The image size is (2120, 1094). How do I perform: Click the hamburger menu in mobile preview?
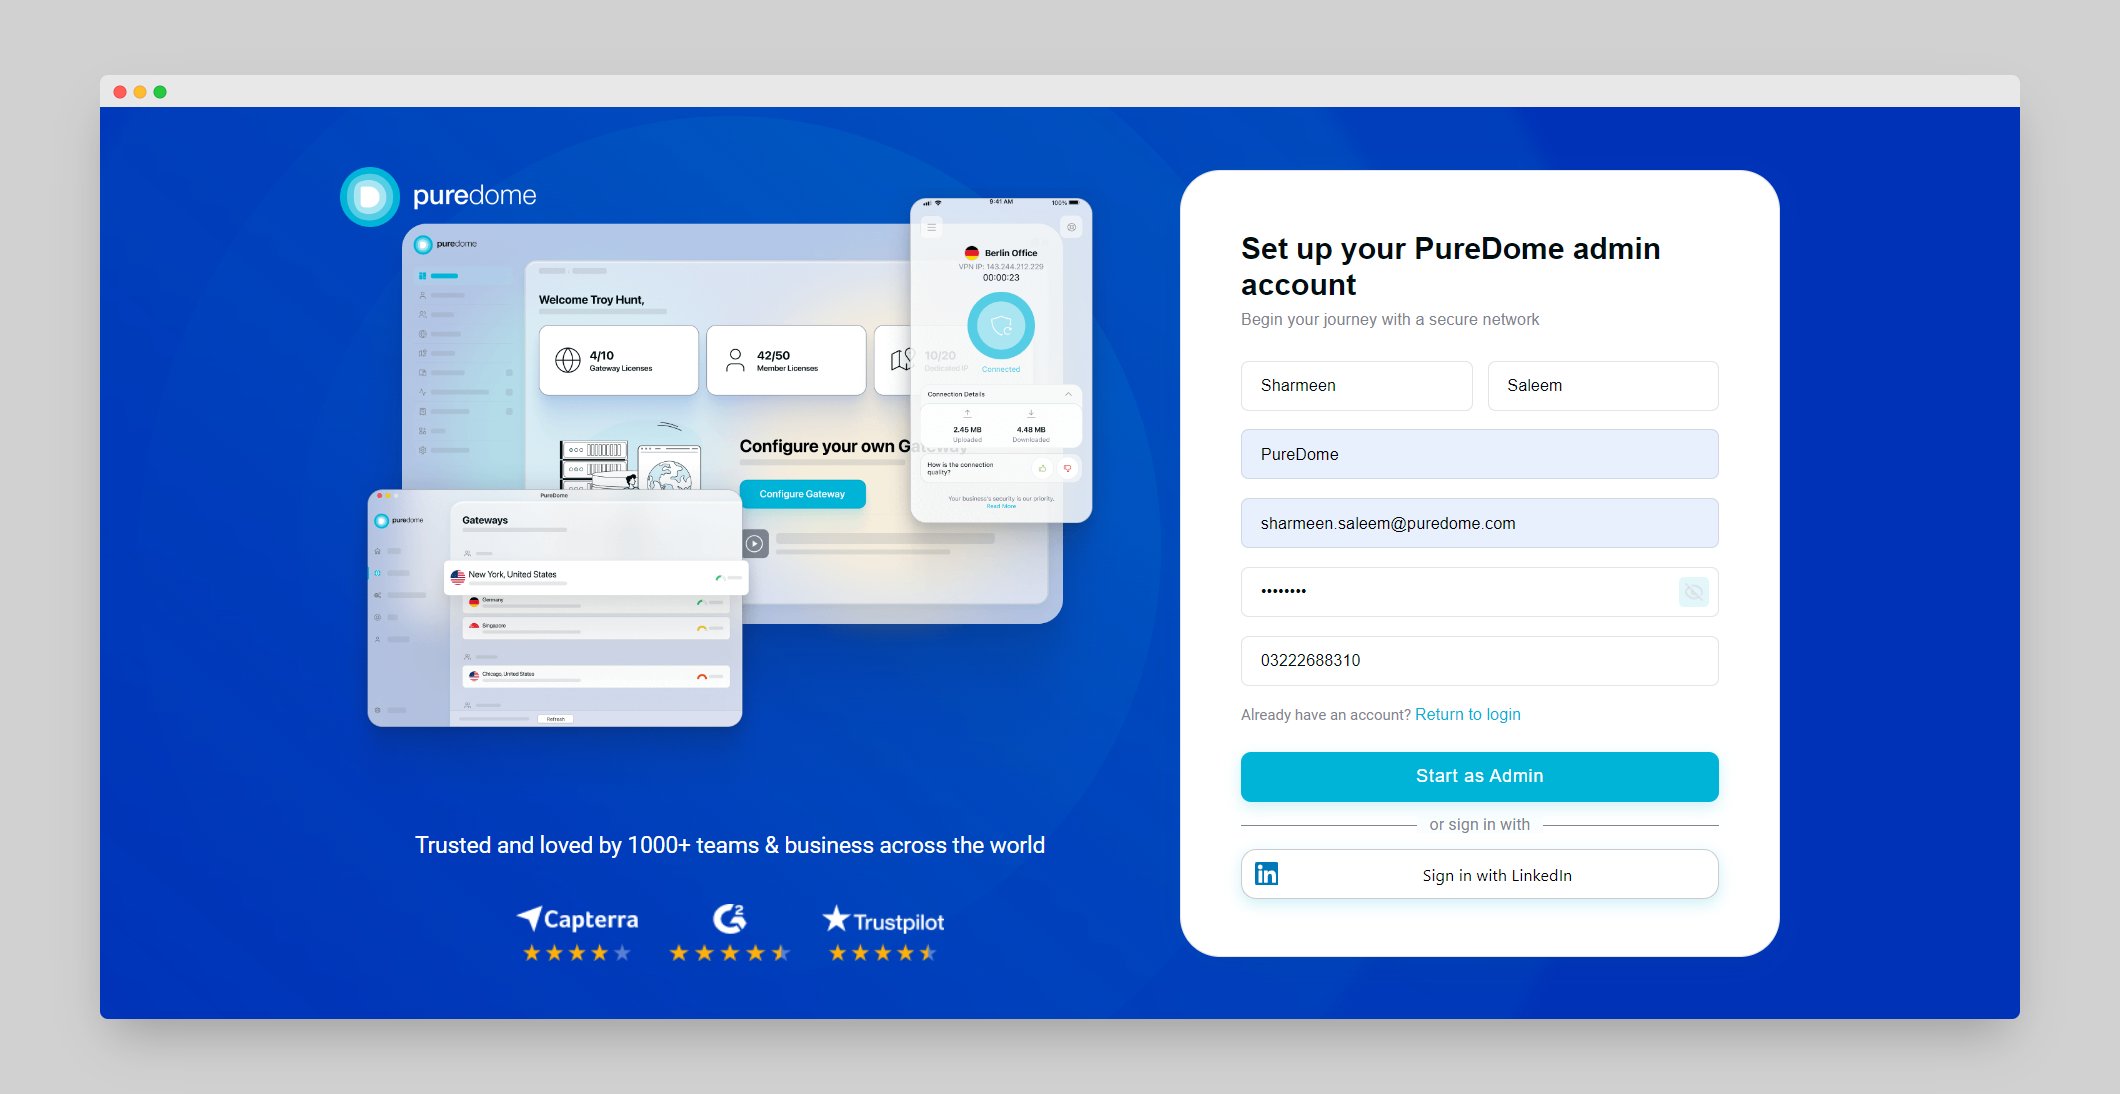[931, 227]
